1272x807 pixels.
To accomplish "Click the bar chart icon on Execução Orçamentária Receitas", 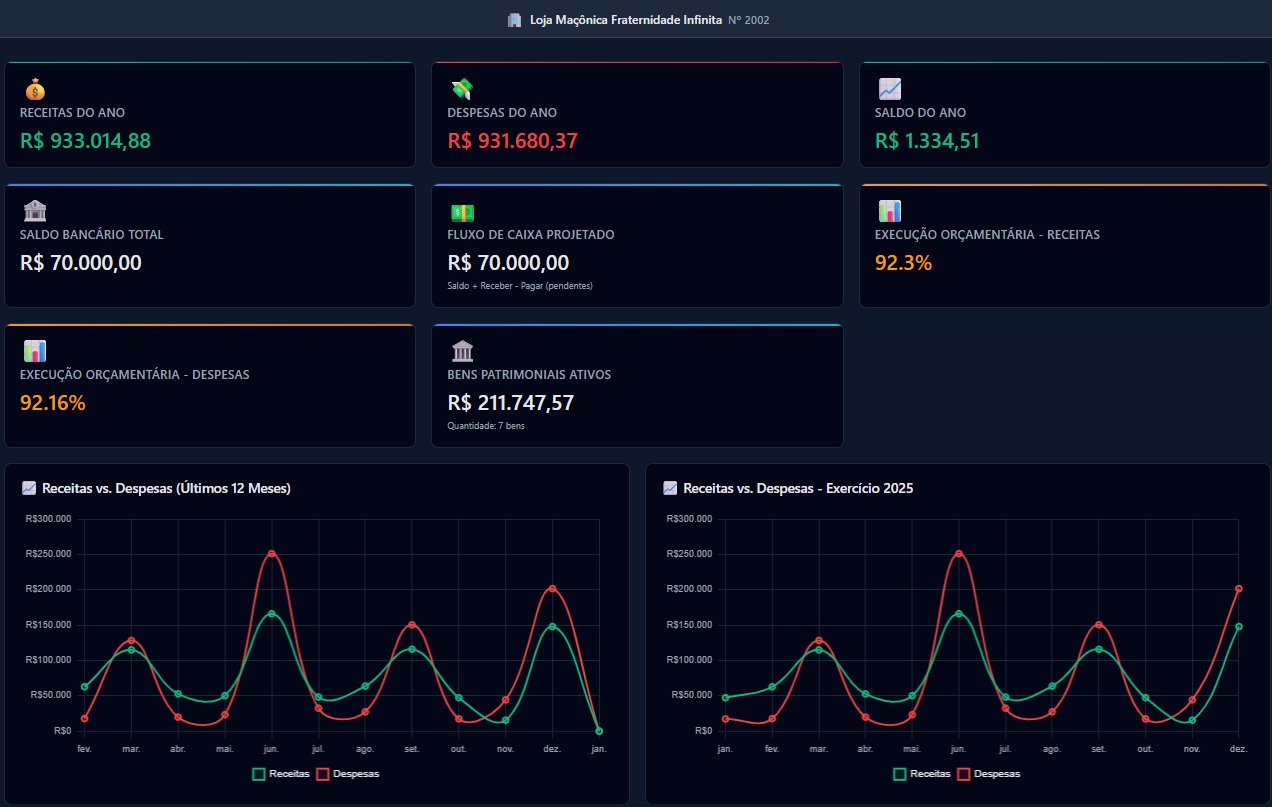I will point(890,210).
